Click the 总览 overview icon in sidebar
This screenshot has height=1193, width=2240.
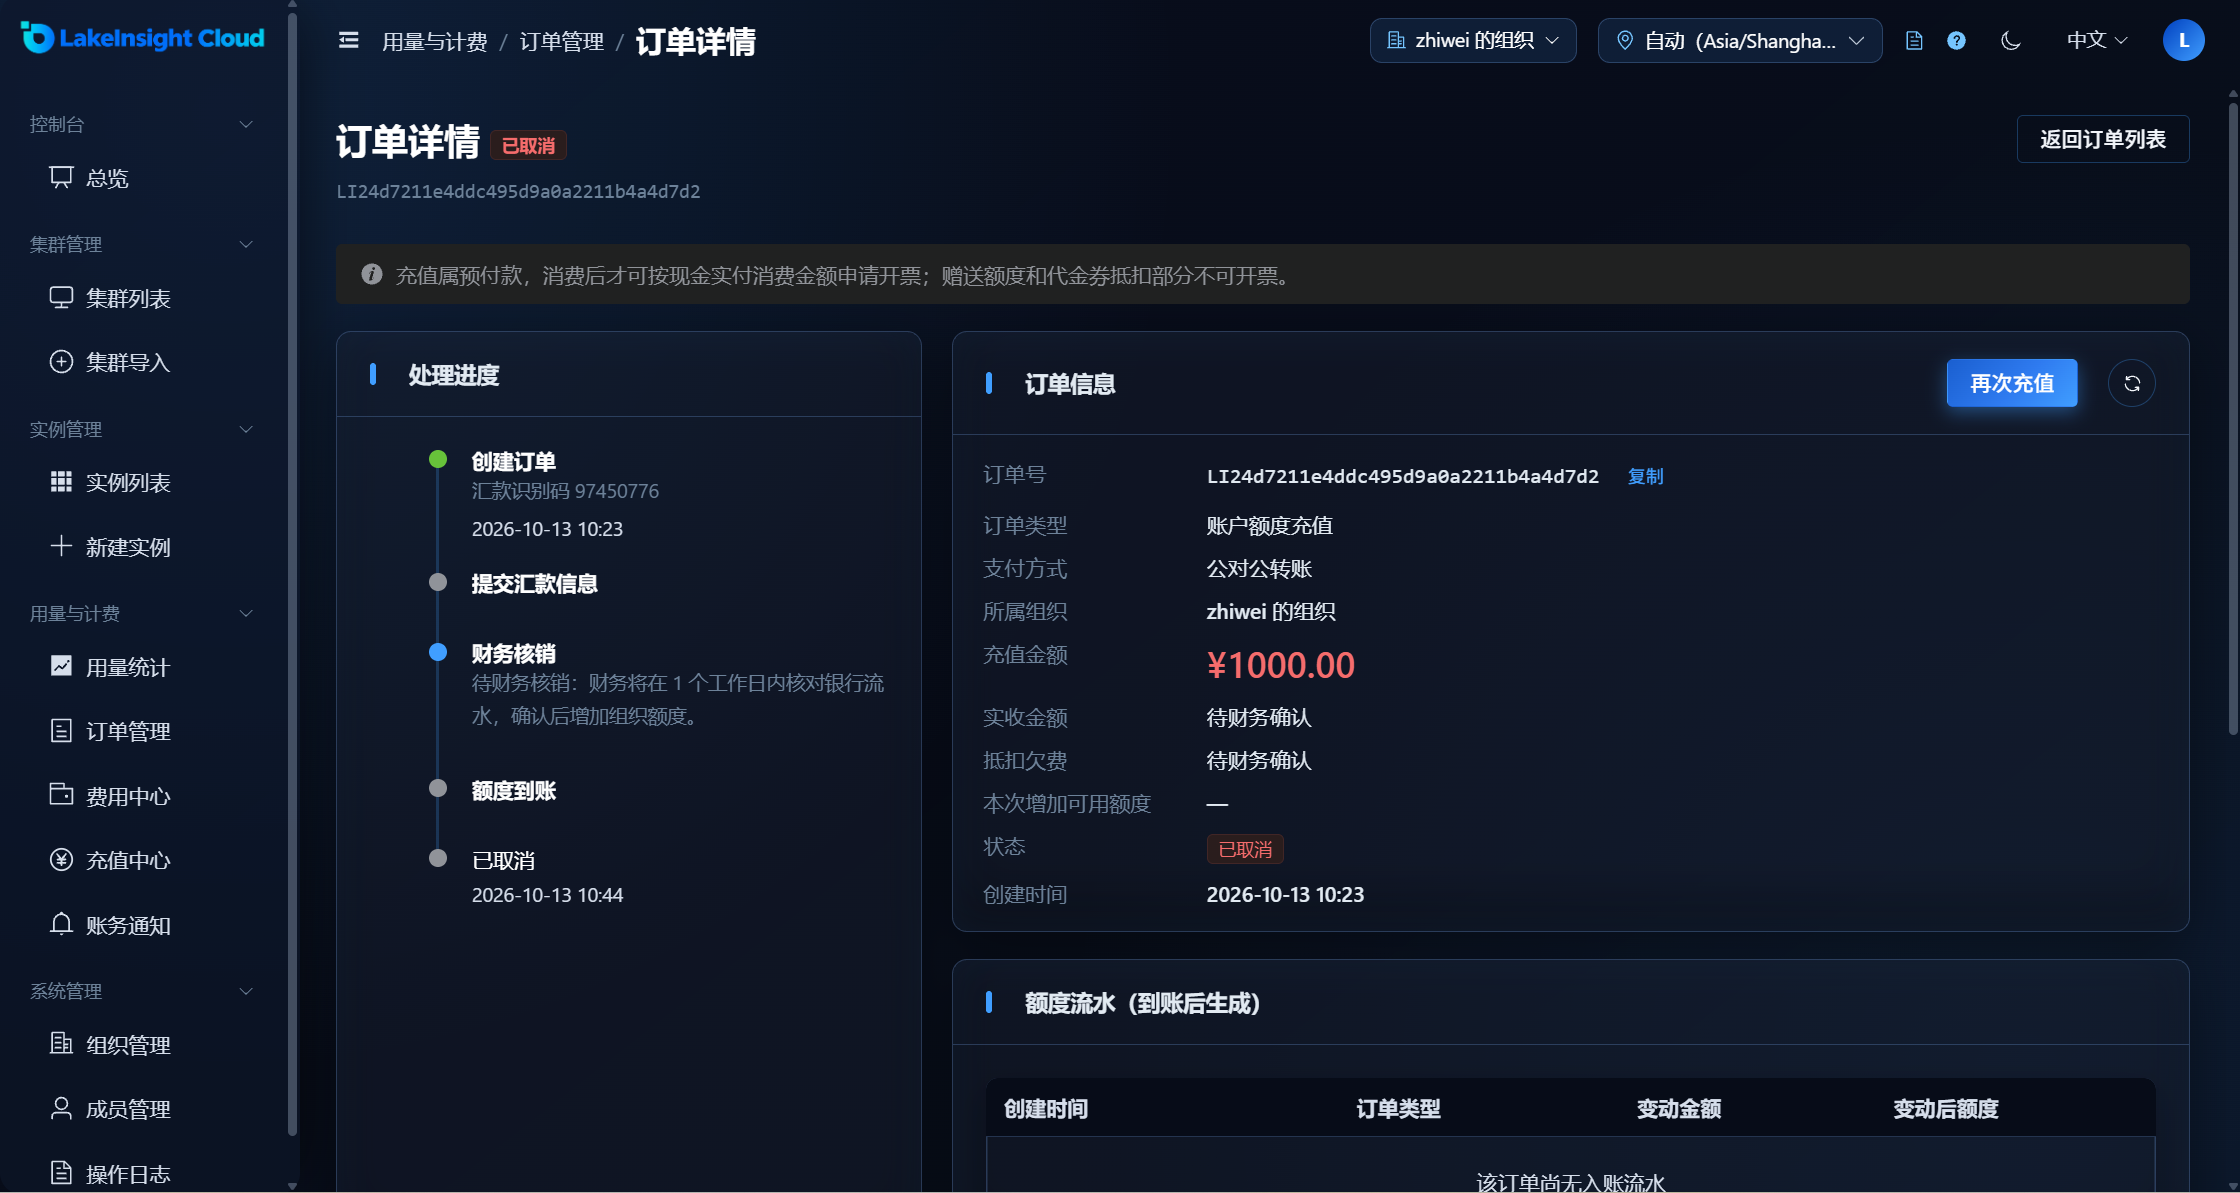pos(61,178)
